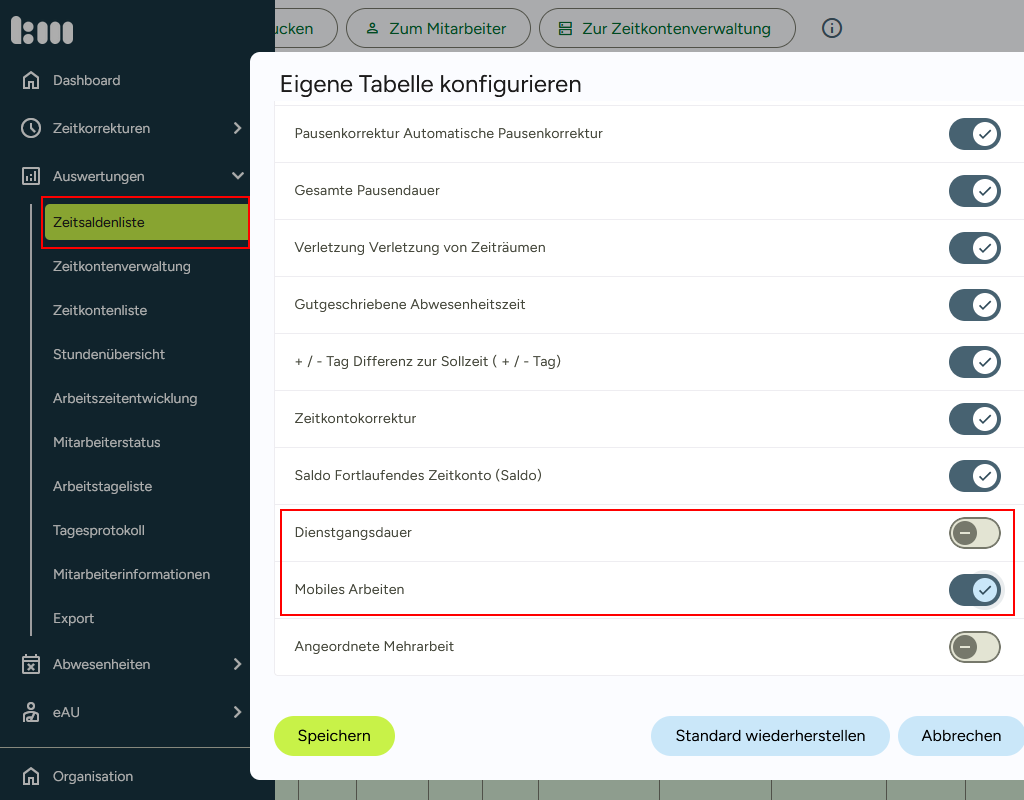Enable the Dienstgangsdauer toggle
Screen dimensions: 1024x800
click(x=974, y=533)
